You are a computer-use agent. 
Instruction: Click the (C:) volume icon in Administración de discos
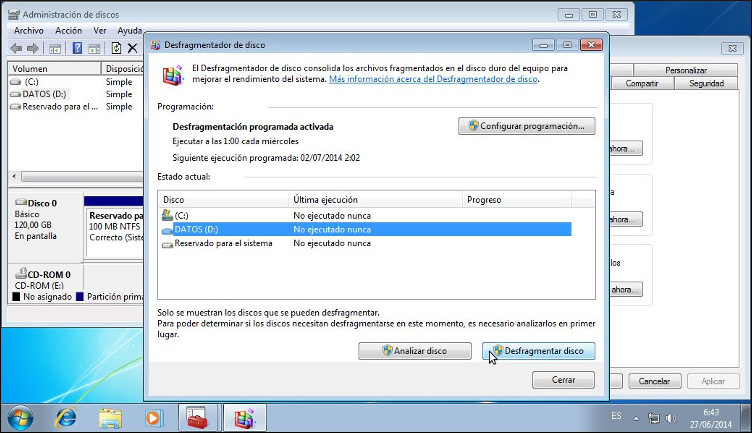pos(16,82)
